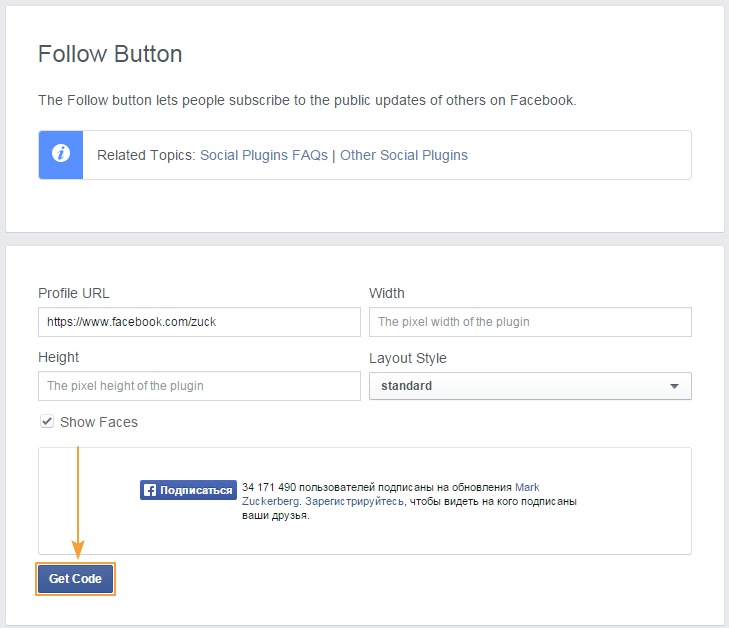
Task: Click the Facebook logo in Подписаться button
Action: point(150,490)
